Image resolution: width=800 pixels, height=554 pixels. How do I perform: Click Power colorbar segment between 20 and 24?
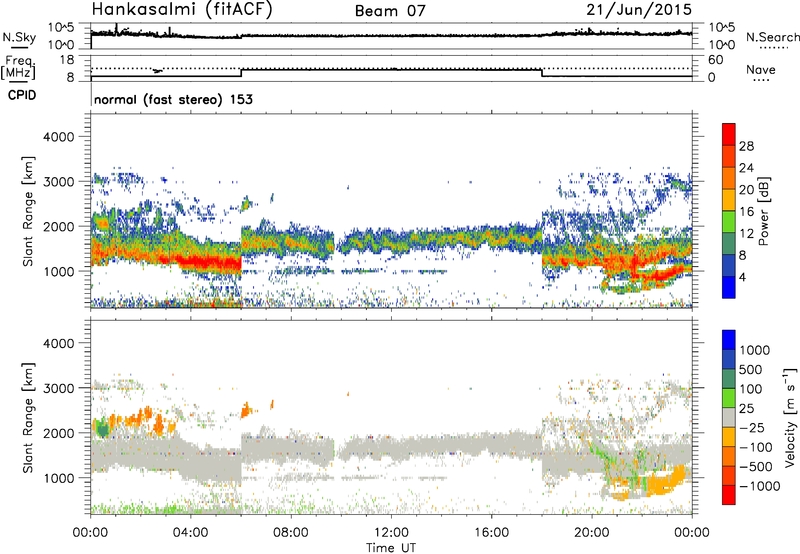coord(728,178)
